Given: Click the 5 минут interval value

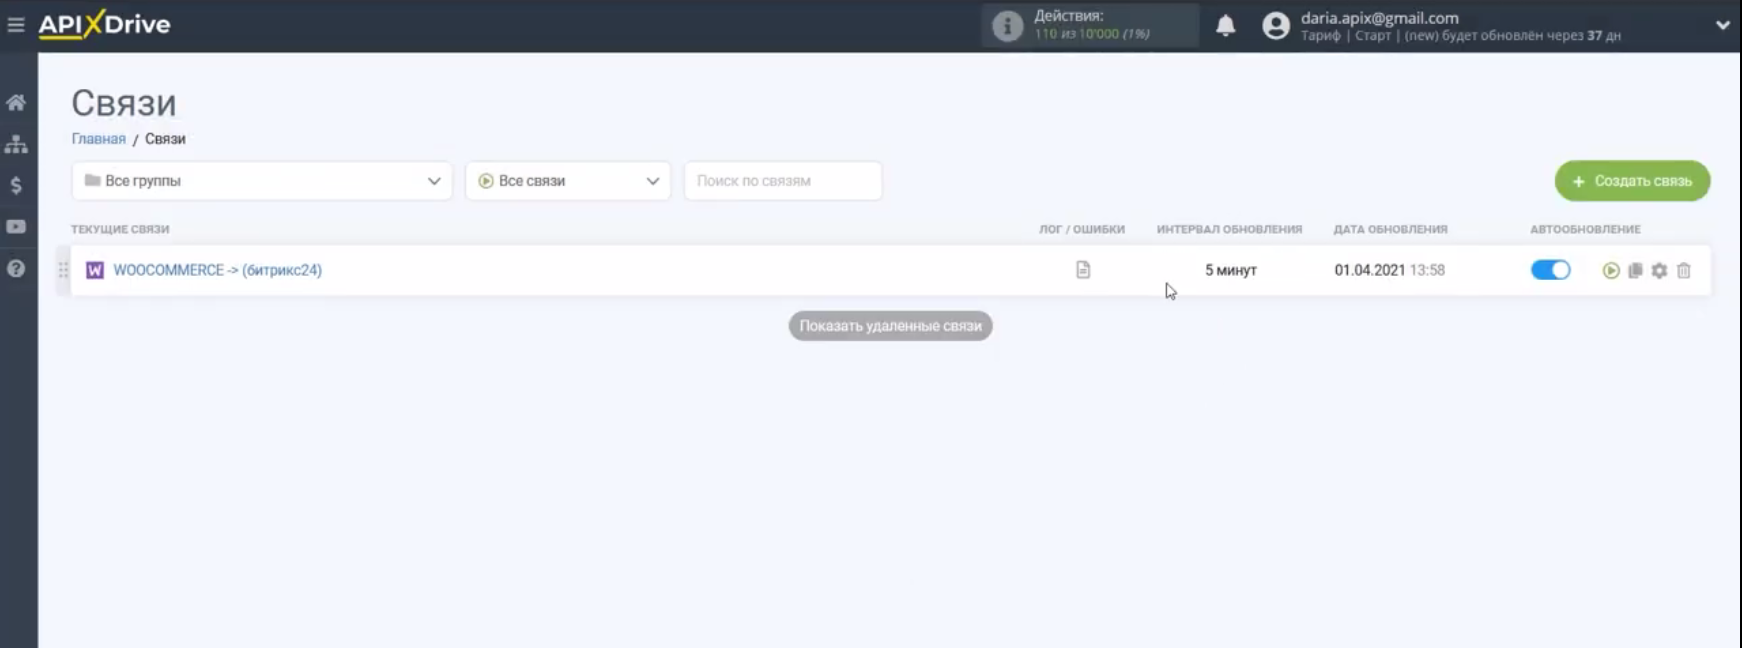Looking at the screenshot, I should [x=1230, y=270].
